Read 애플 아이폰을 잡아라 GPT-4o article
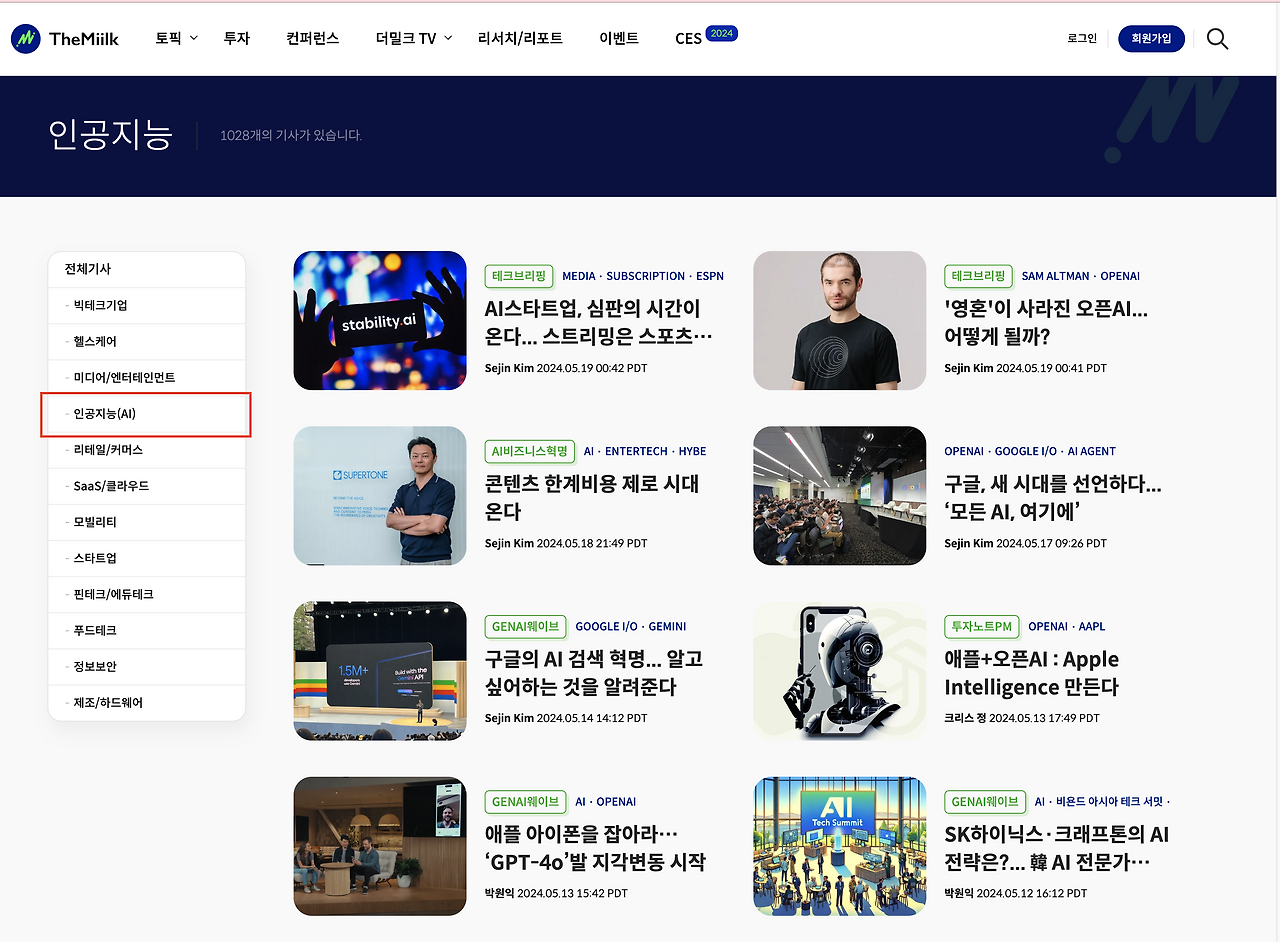Image resolution: width=1280 pixels, height=942 pixels. [x=595, y=848]
